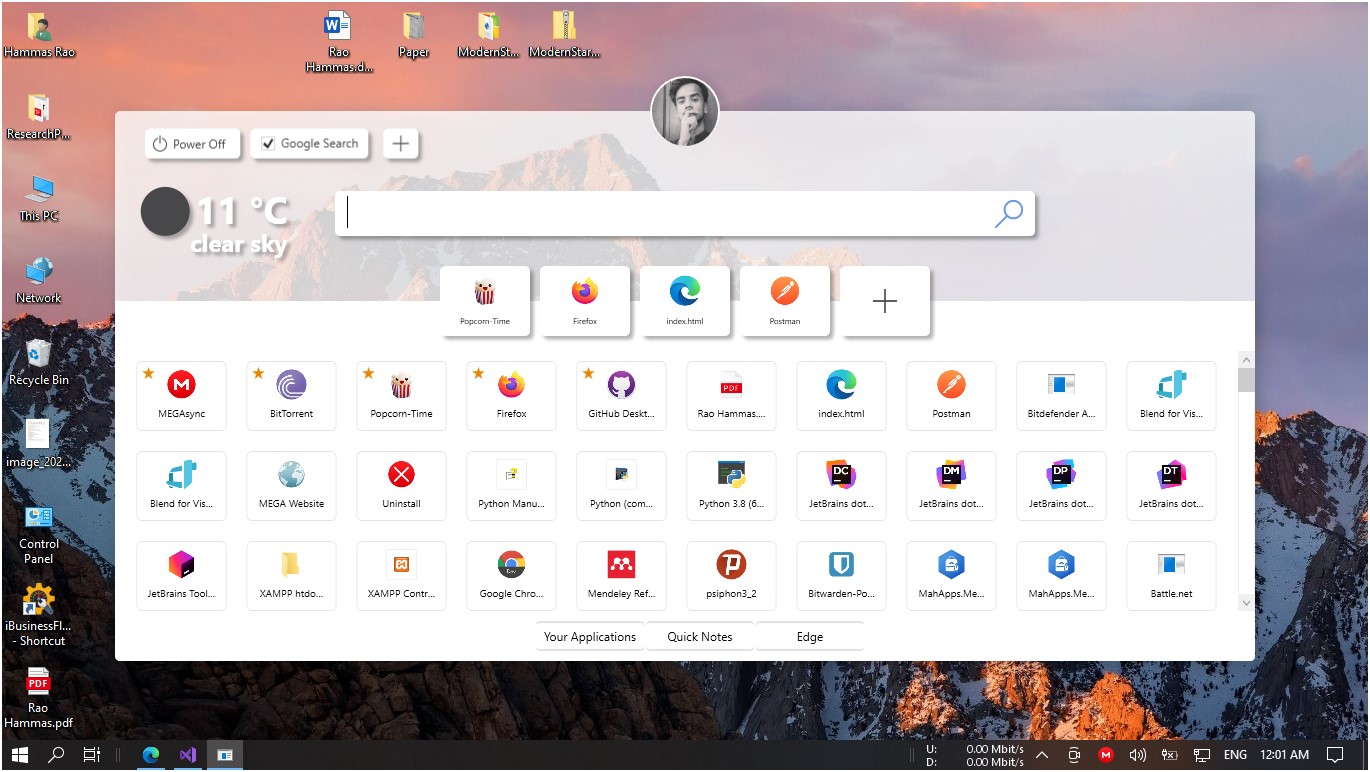
Task: Switch to the Your Applications tab
Action: click(x=590, y=636)
